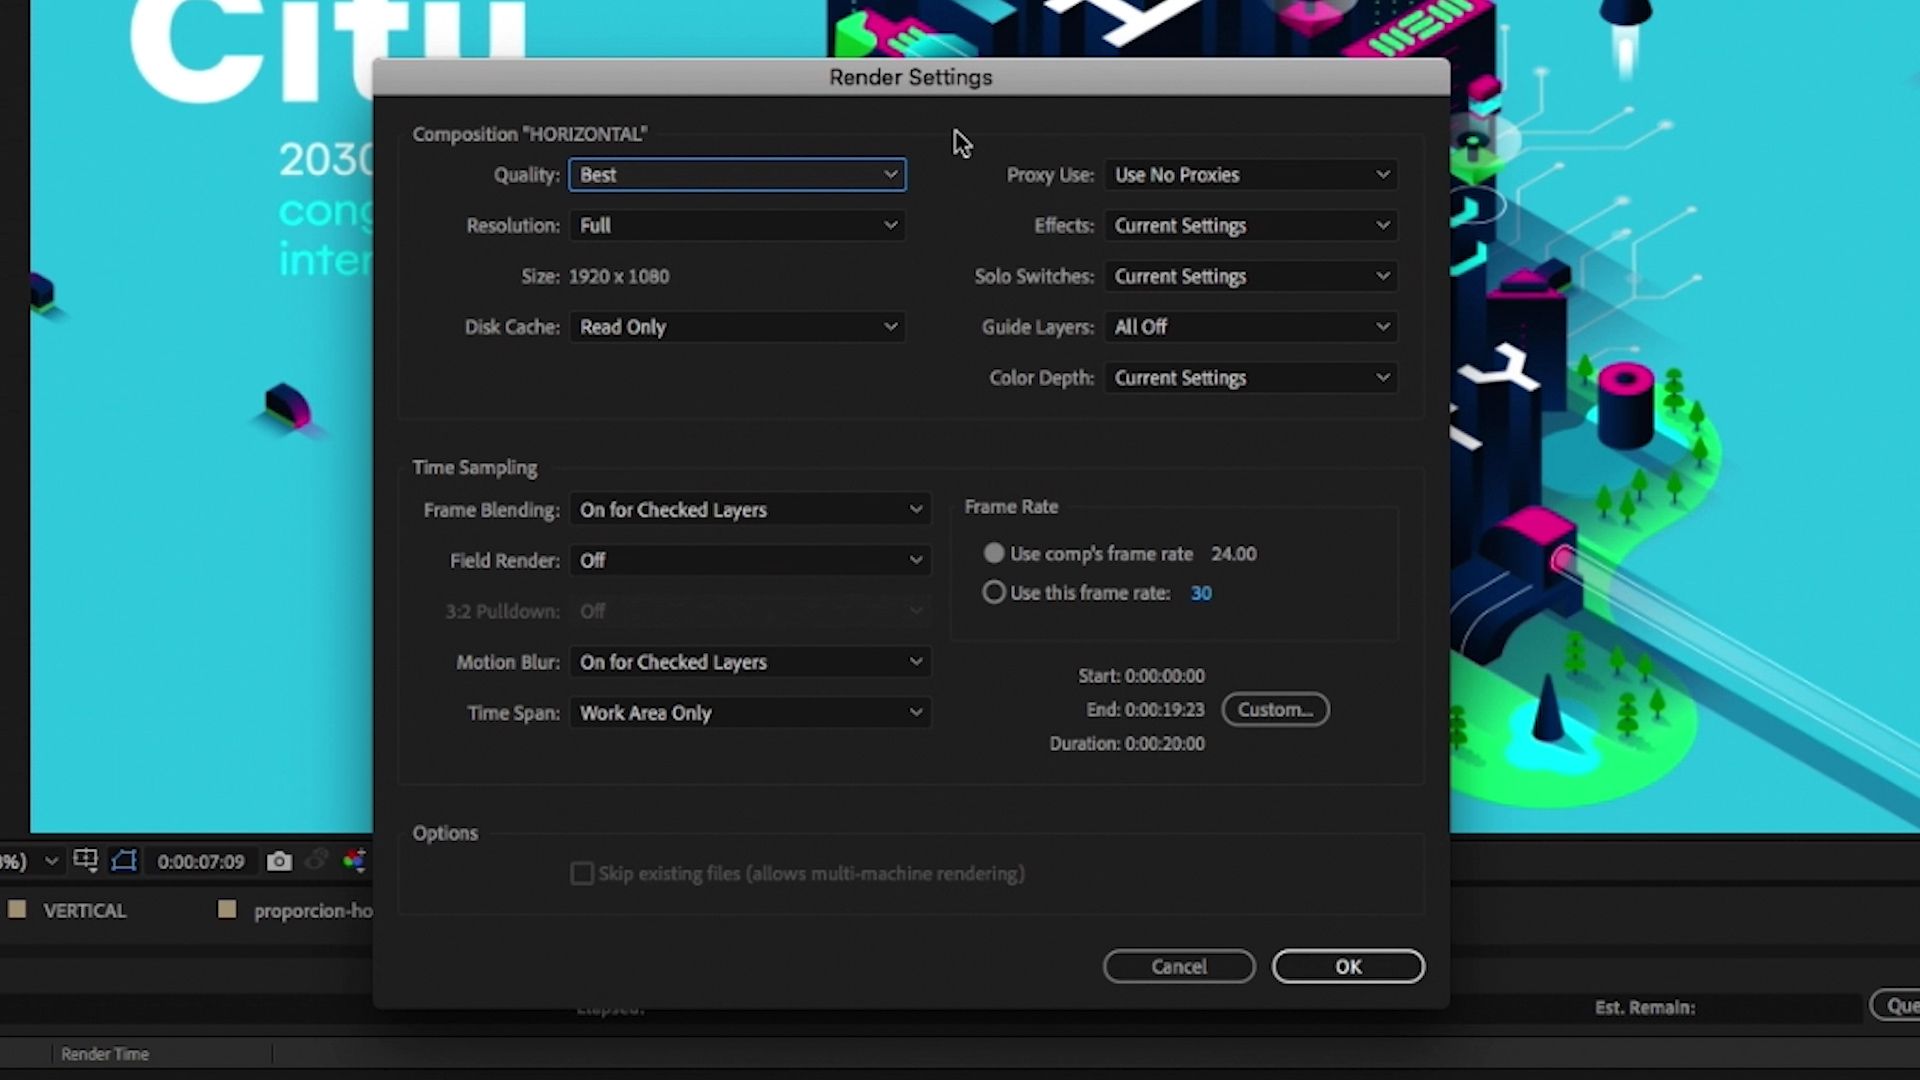The image size is (1920, 1080).
Task: Open the Effects dropdown
Action: [1250, 226]
